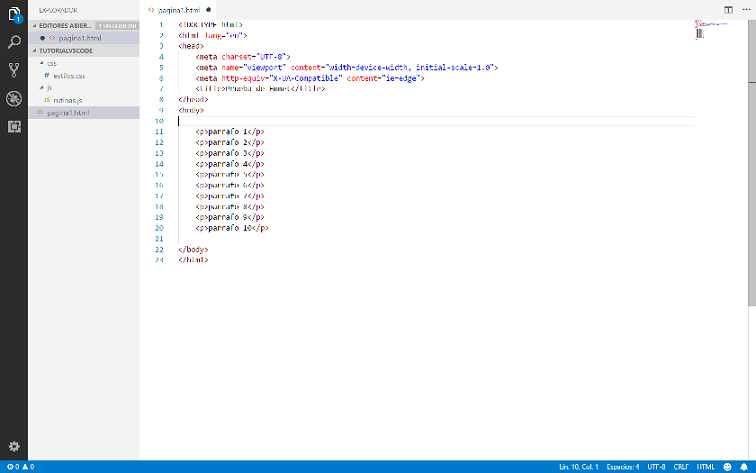Click the feedback smiley in status bar
756x473 pixels.
pos(728,467)
